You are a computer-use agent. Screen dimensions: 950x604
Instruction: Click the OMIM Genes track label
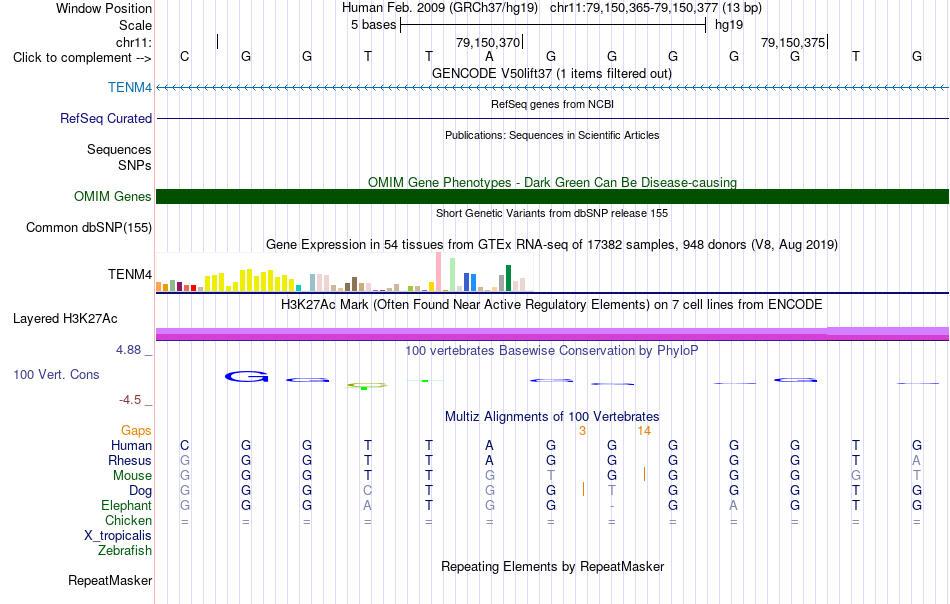click(x=112, y=196)
